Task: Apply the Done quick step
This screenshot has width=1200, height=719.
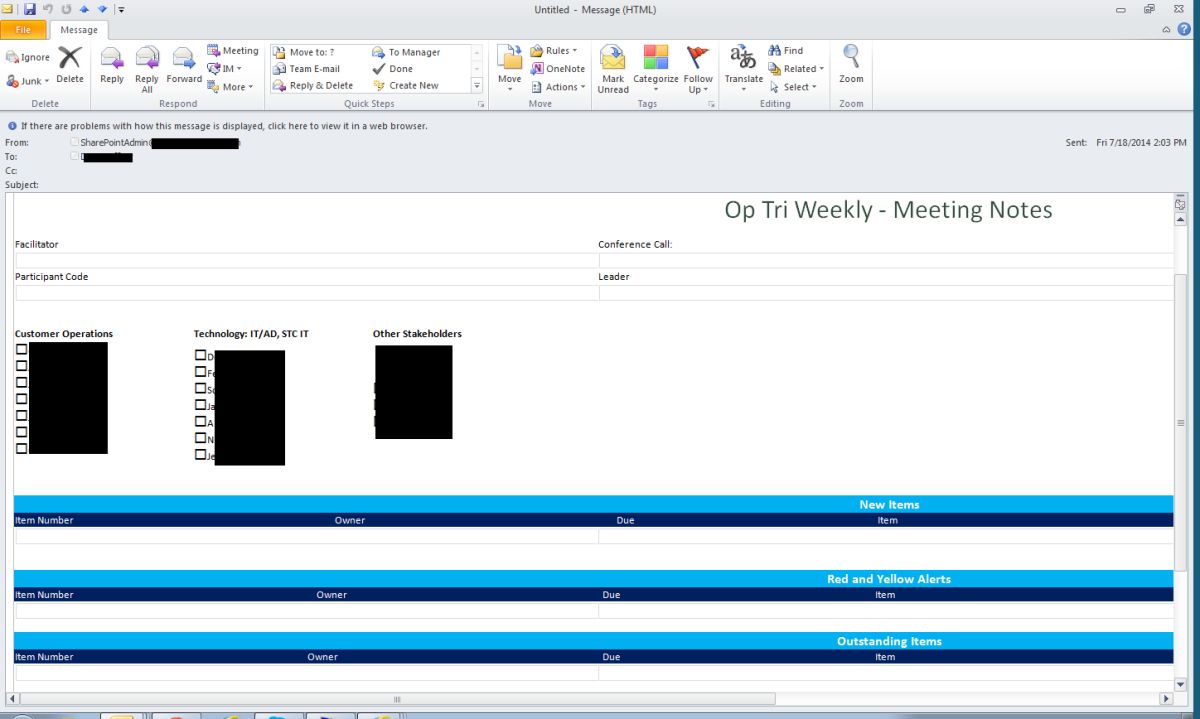Action: [393, 69]
